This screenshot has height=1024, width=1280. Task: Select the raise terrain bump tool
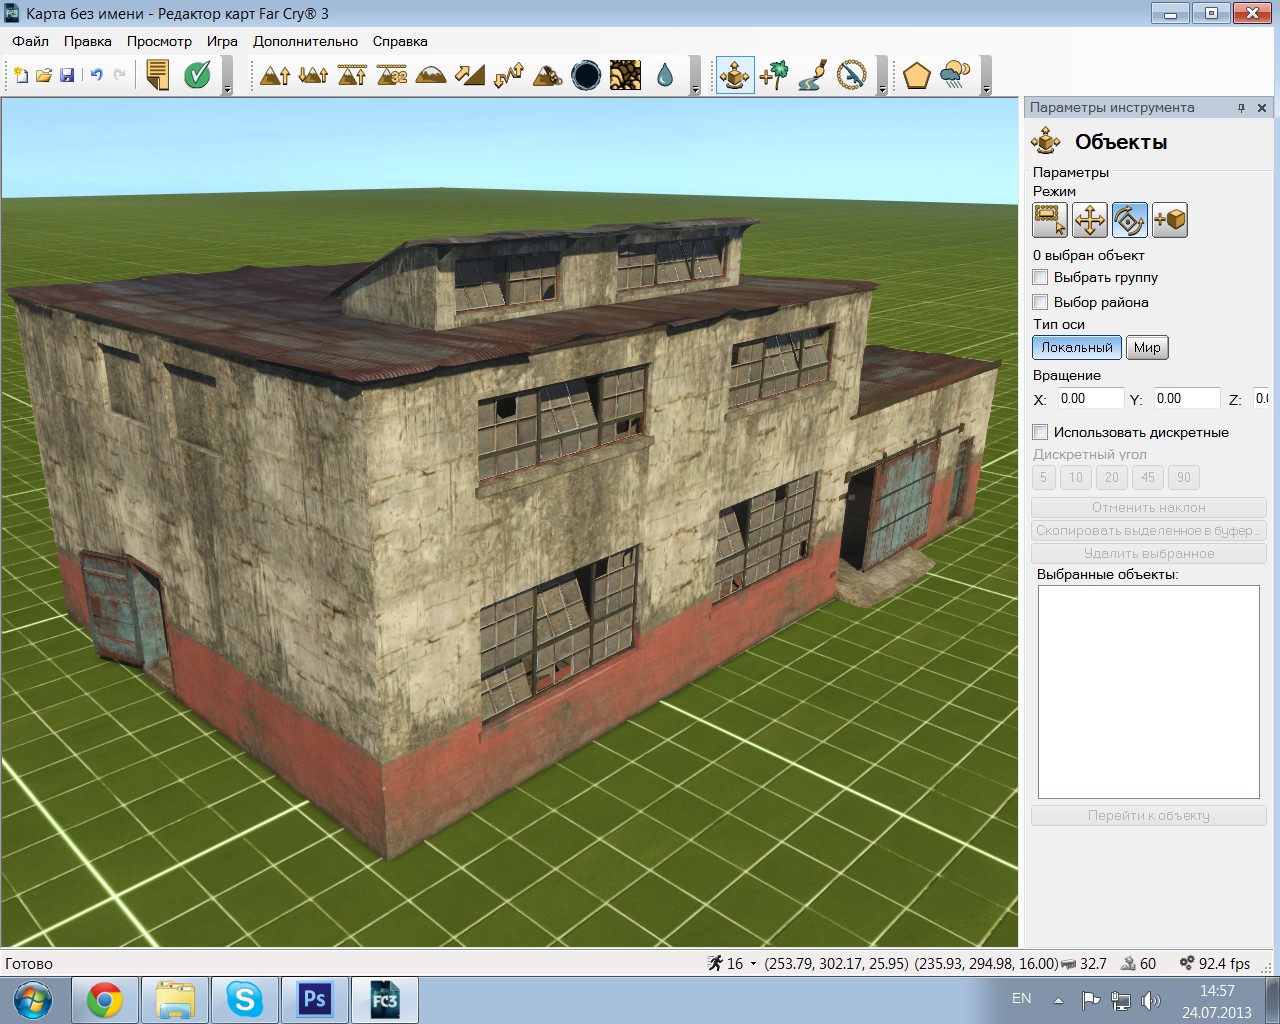click(x=275, y=75)
